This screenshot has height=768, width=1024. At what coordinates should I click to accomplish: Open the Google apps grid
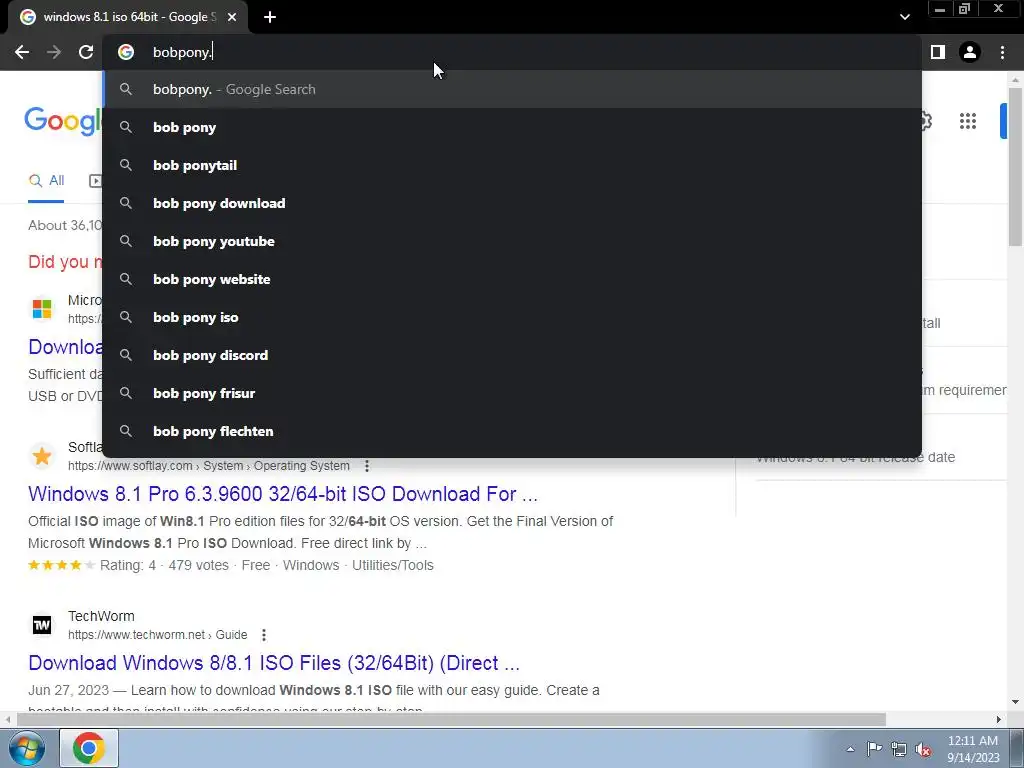[x=968, y=121]
